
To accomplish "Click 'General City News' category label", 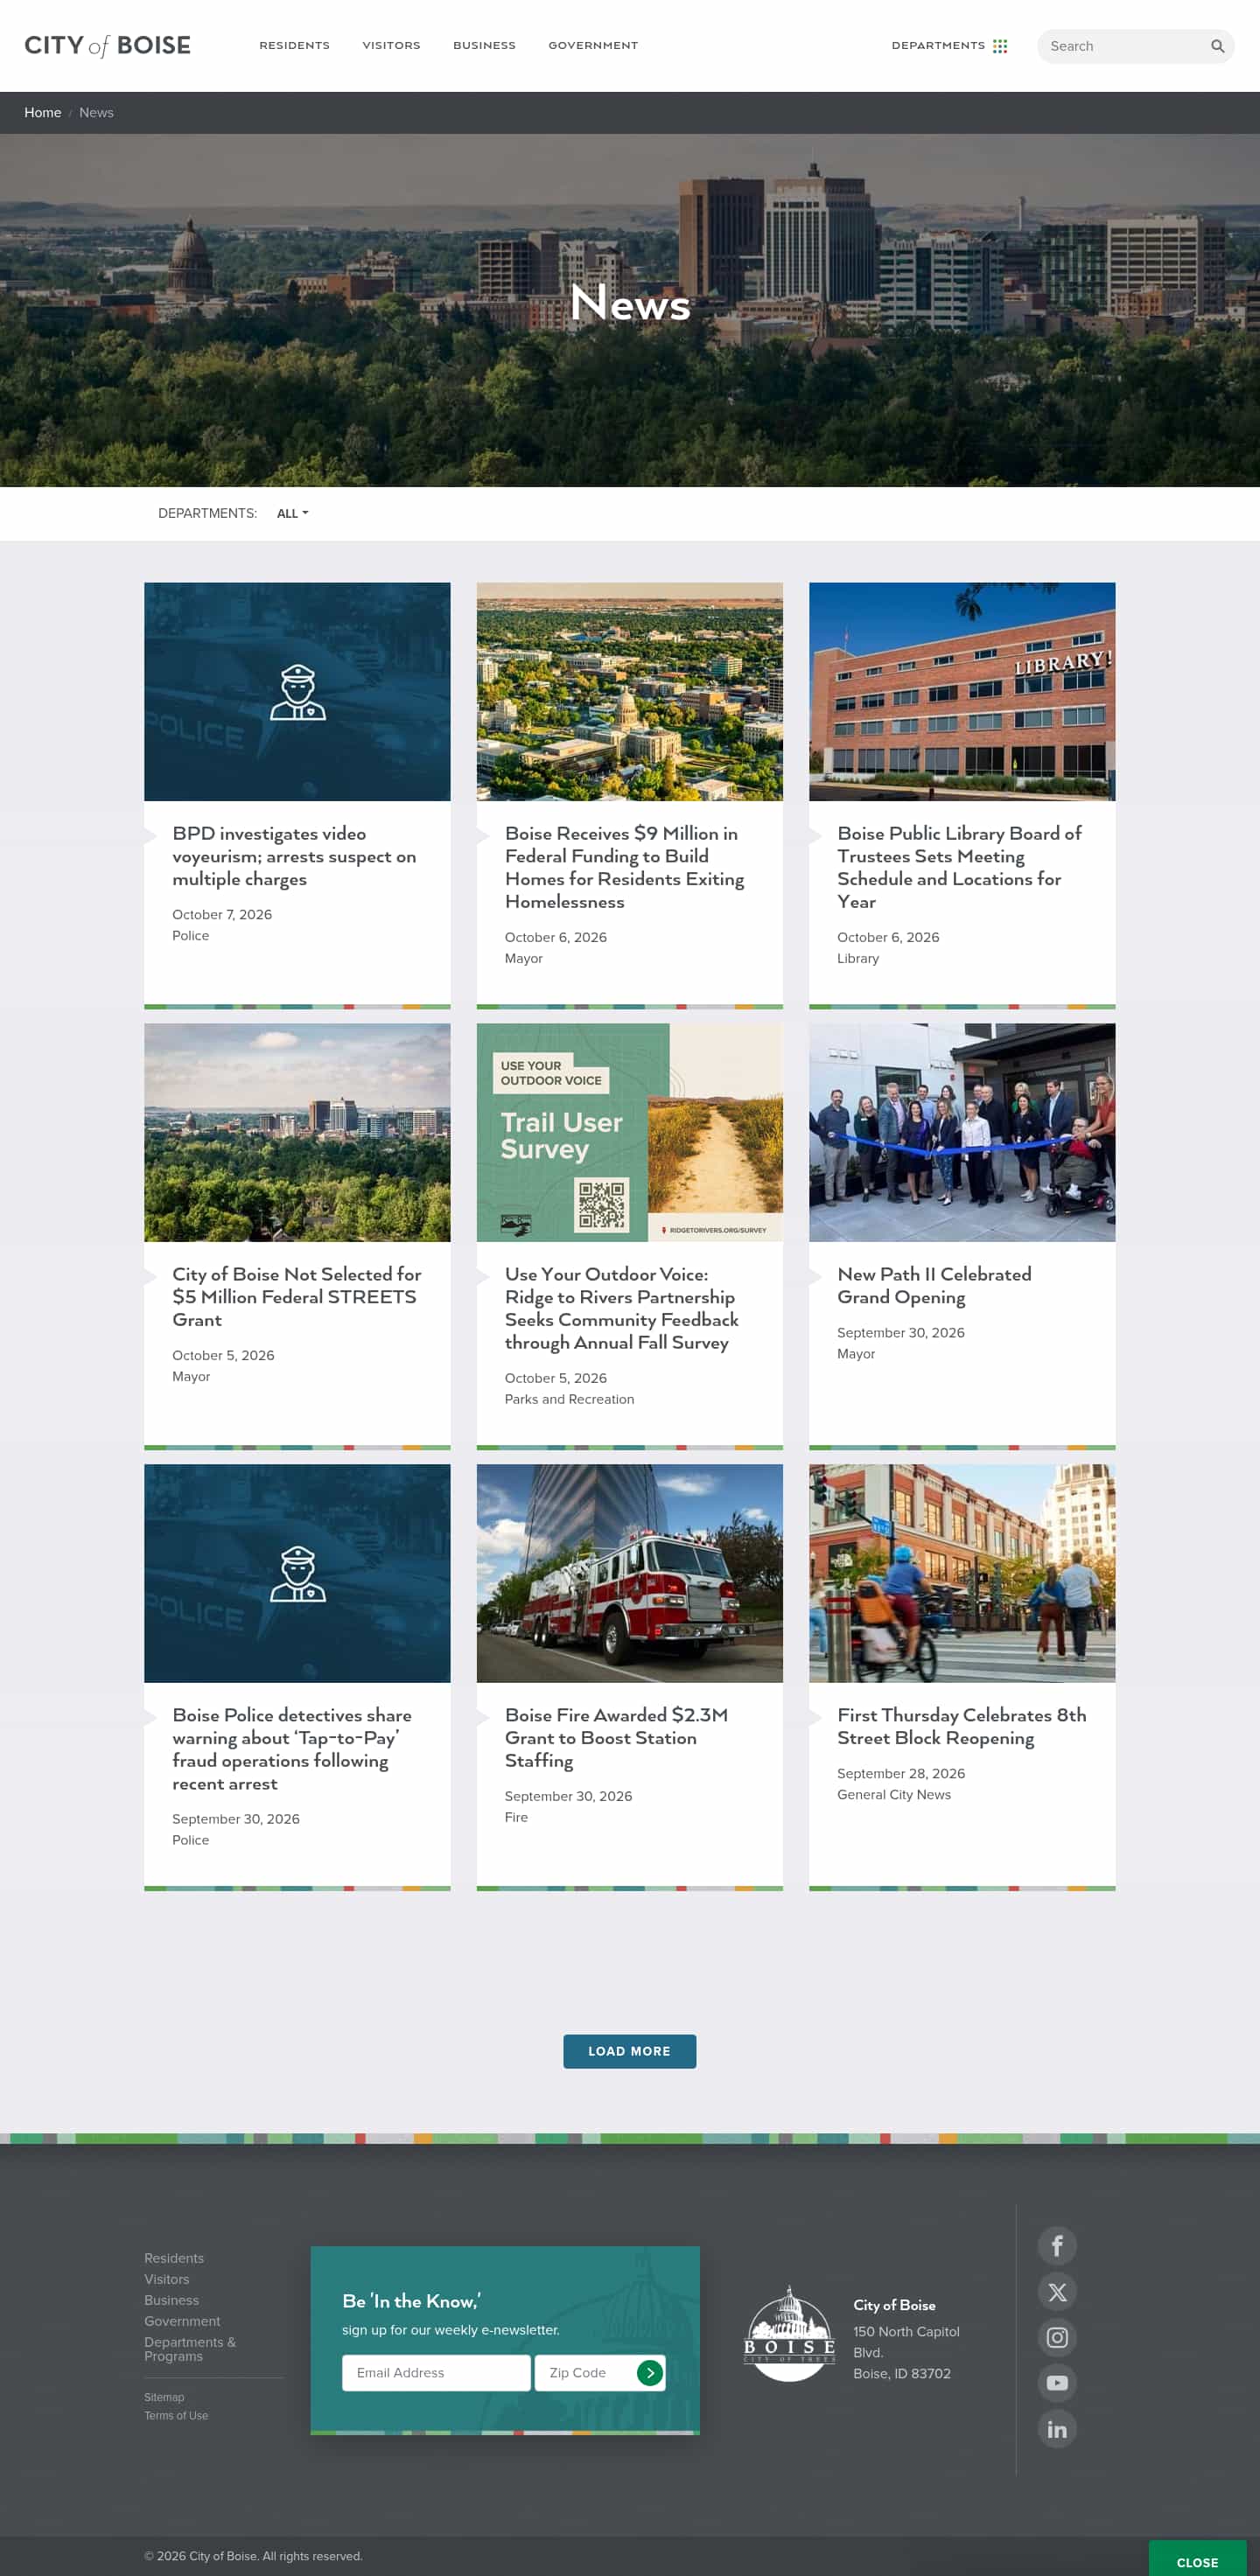I will 894,1794.
